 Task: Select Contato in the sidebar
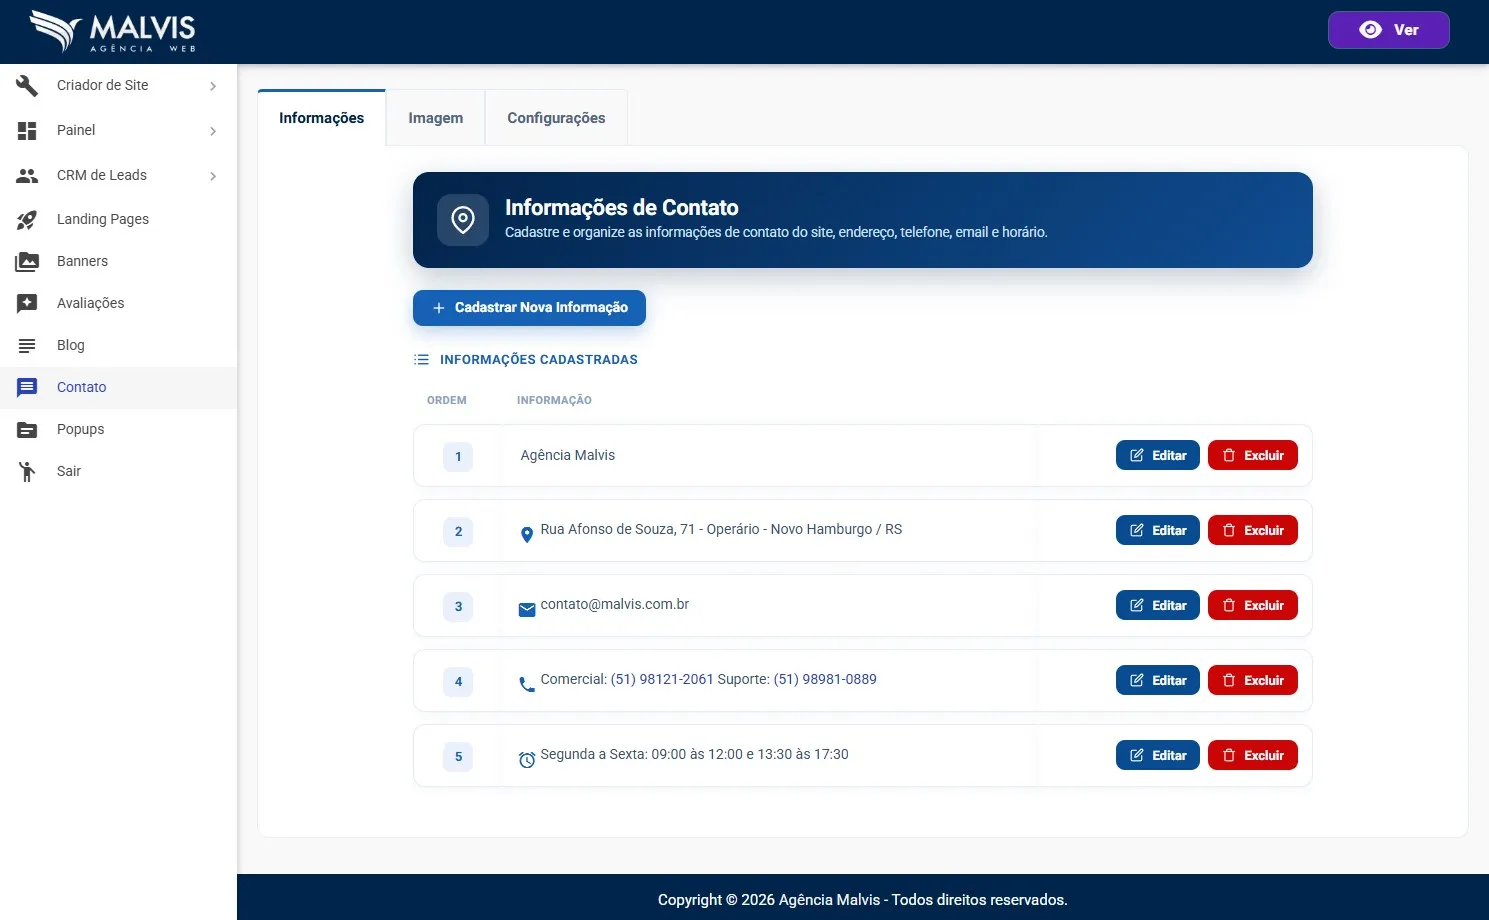click(118, 387)
